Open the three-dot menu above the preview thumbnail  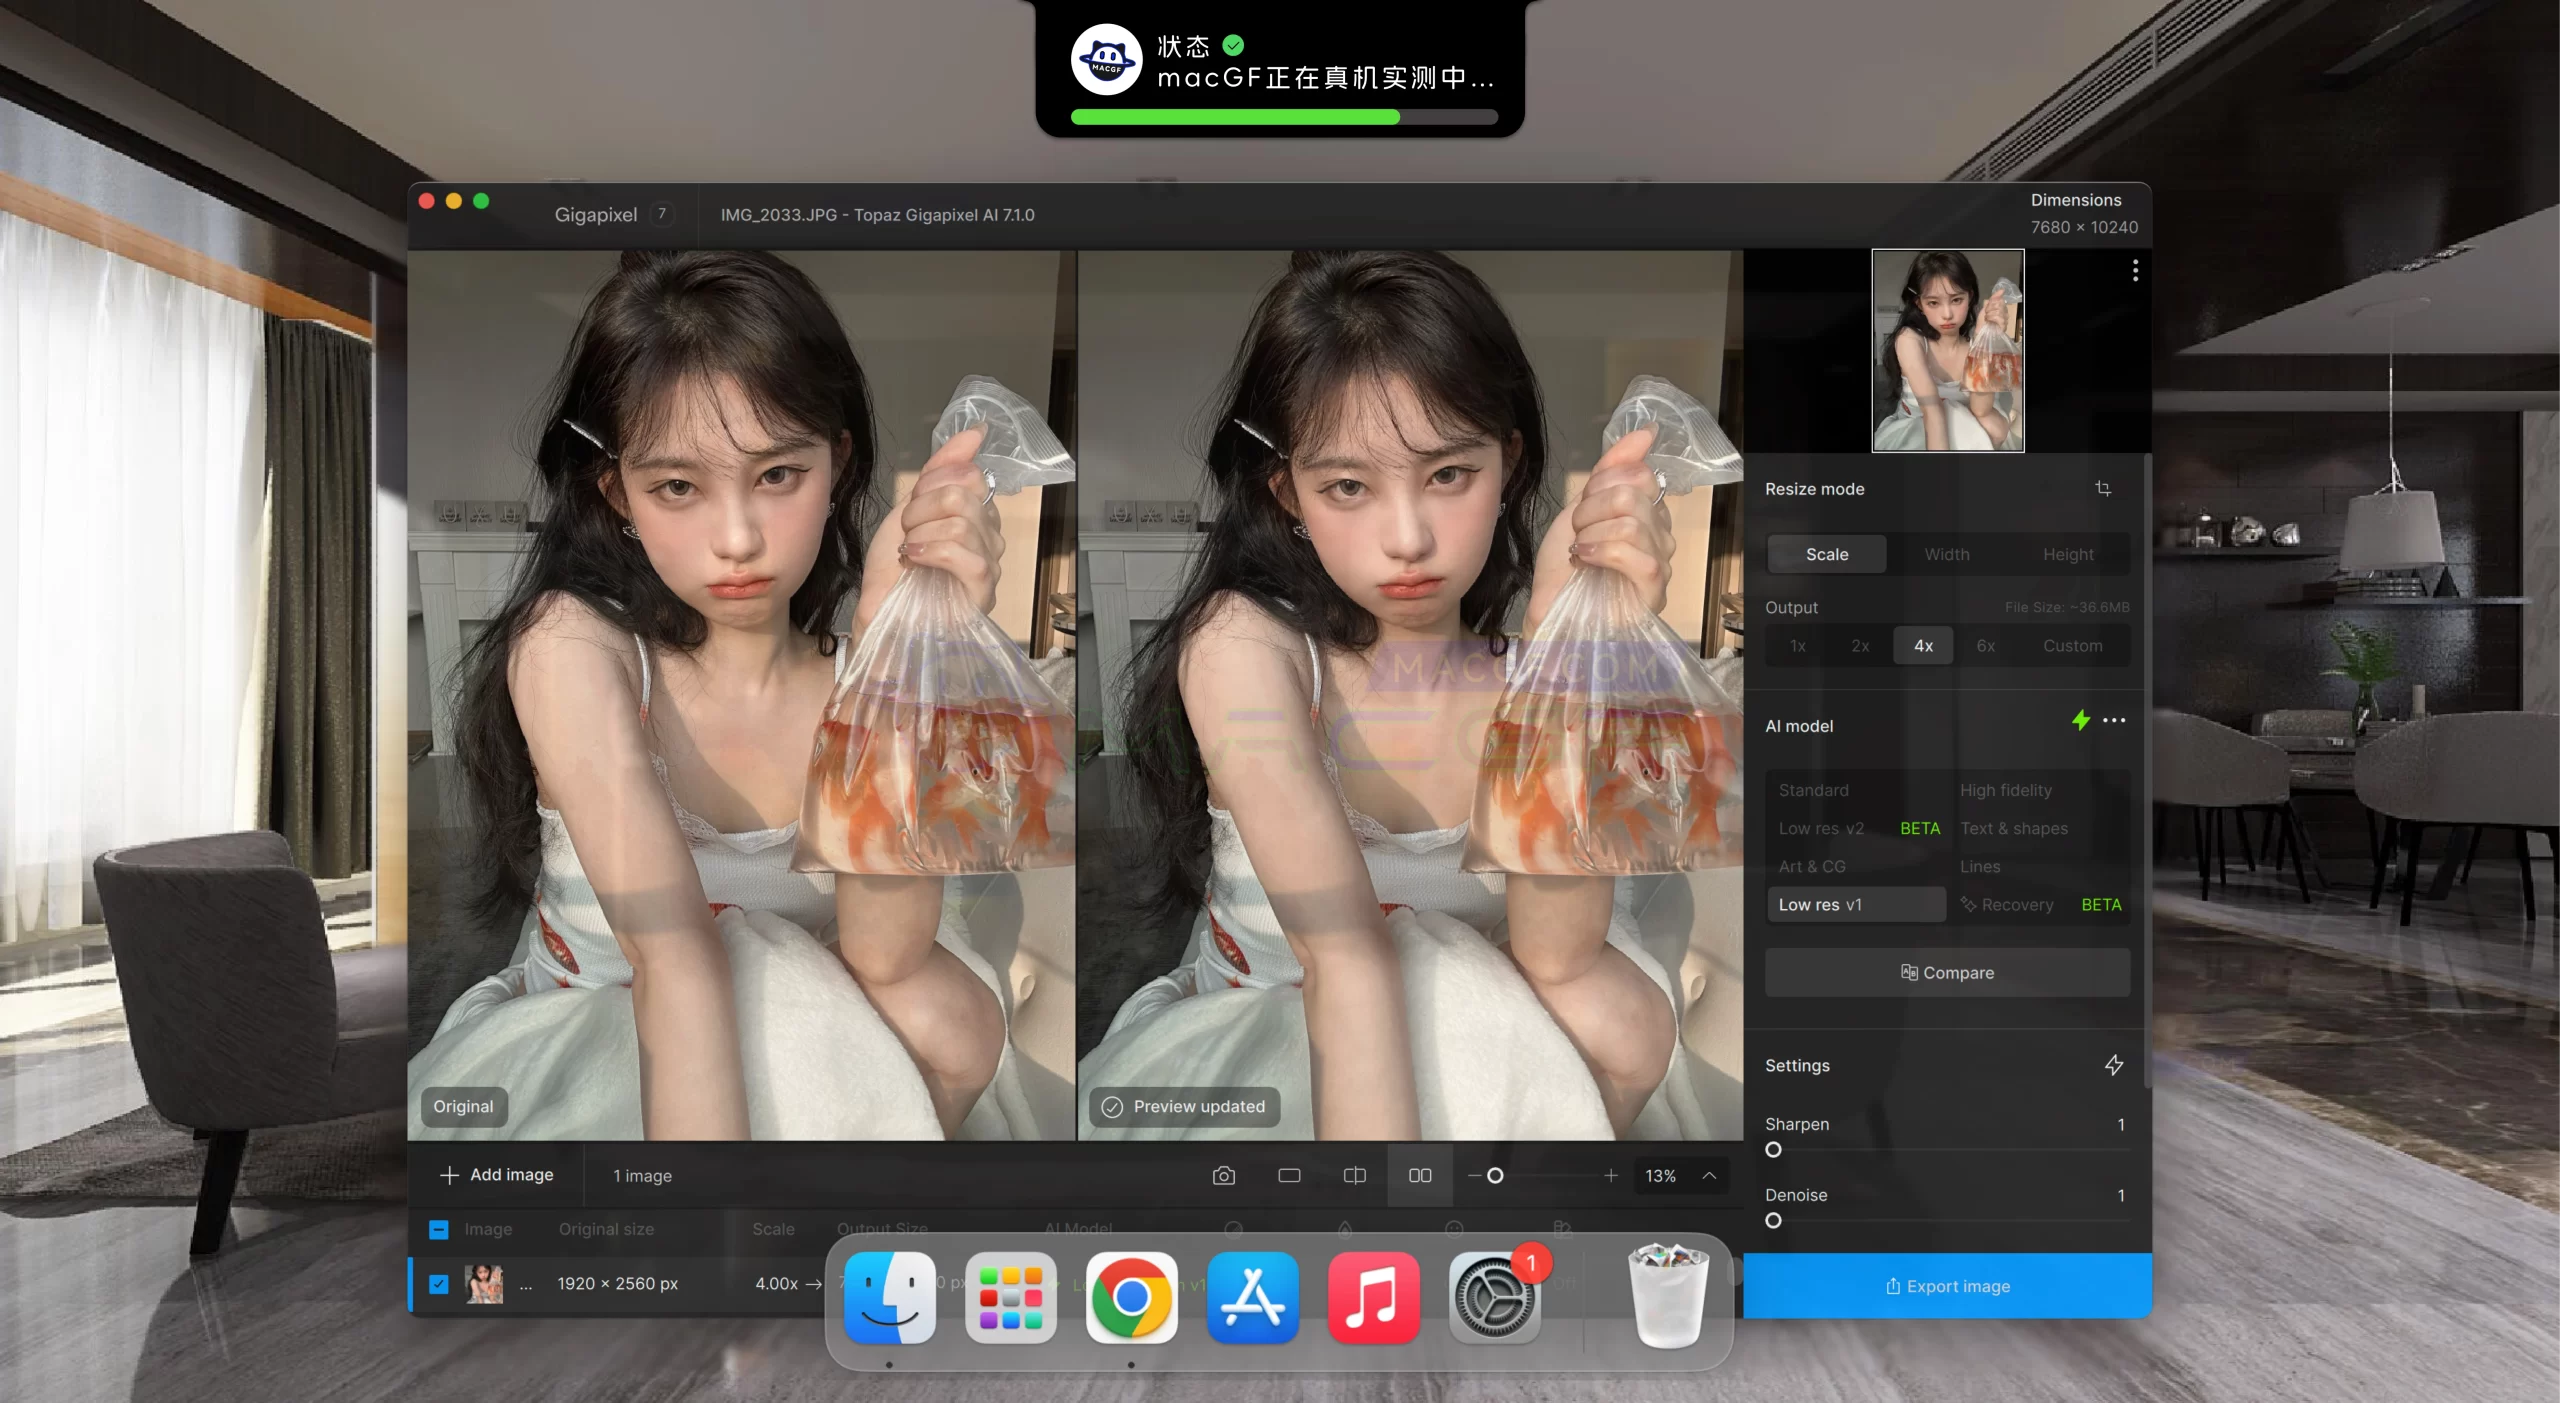tap(2134, 271)
